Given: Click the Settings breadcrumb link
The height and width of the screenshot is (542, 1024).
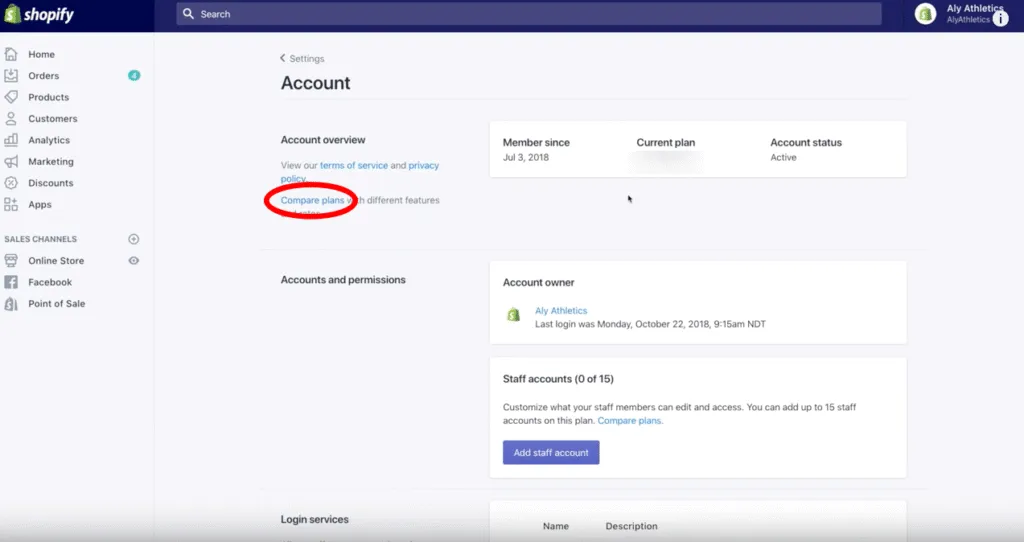Looking at the screenshot, I should coord(307,58).
